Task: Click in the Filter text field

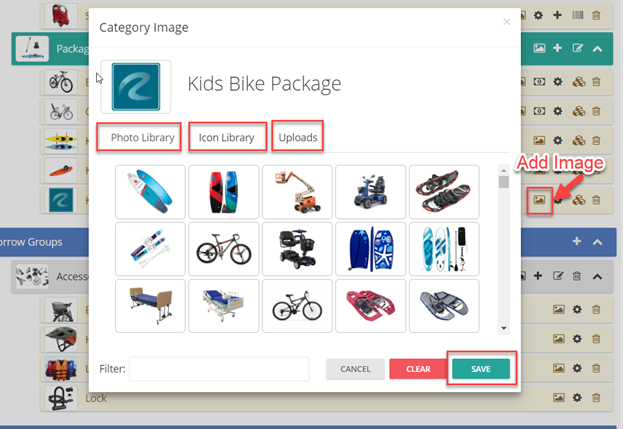Action: point(219,369)
